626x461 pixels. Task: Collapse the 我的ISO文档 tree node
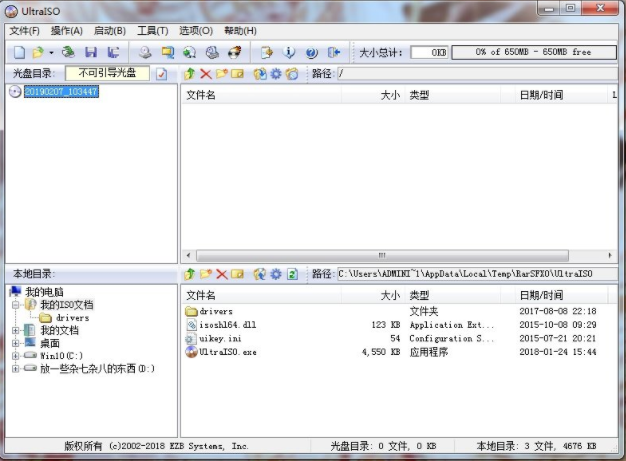16,305
